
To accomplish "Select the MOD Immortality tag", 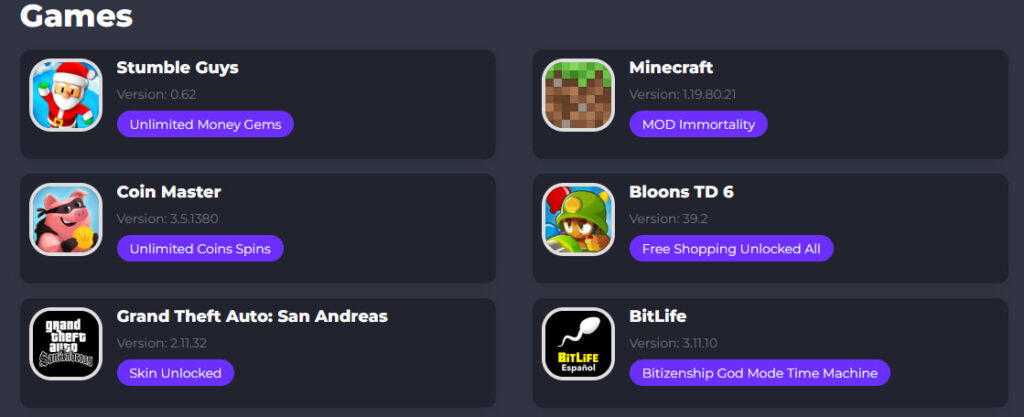I will point(698,124).
